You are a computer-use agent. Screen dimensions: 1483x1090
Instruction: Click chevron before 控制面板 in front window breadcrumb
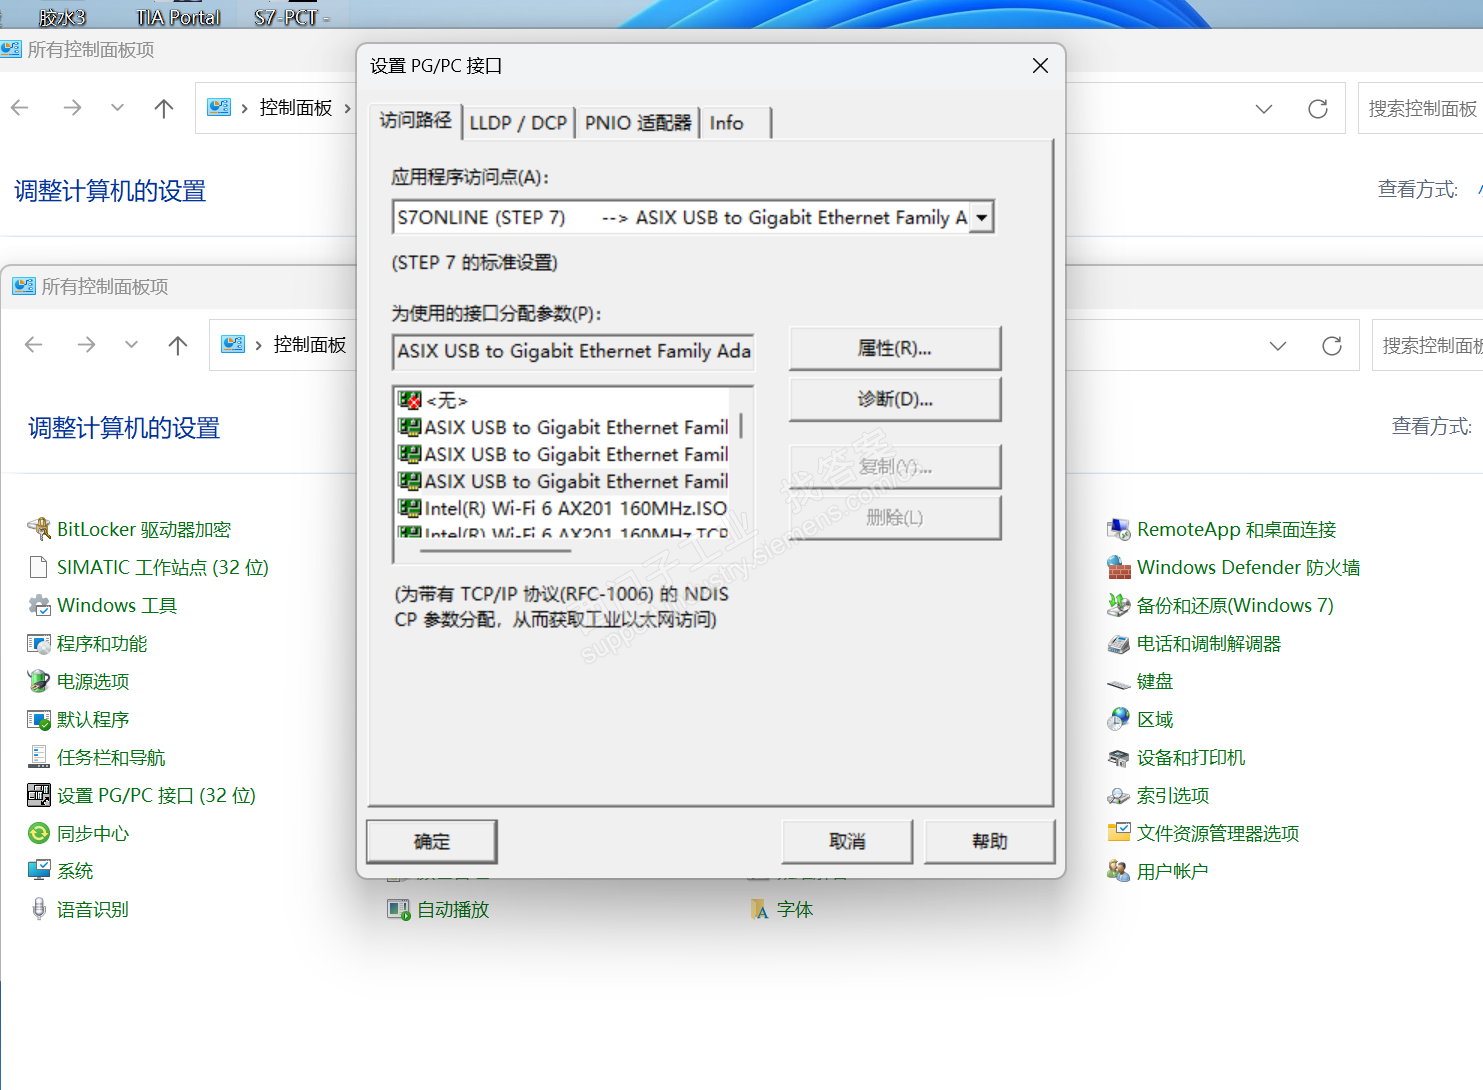click(259, 345)
